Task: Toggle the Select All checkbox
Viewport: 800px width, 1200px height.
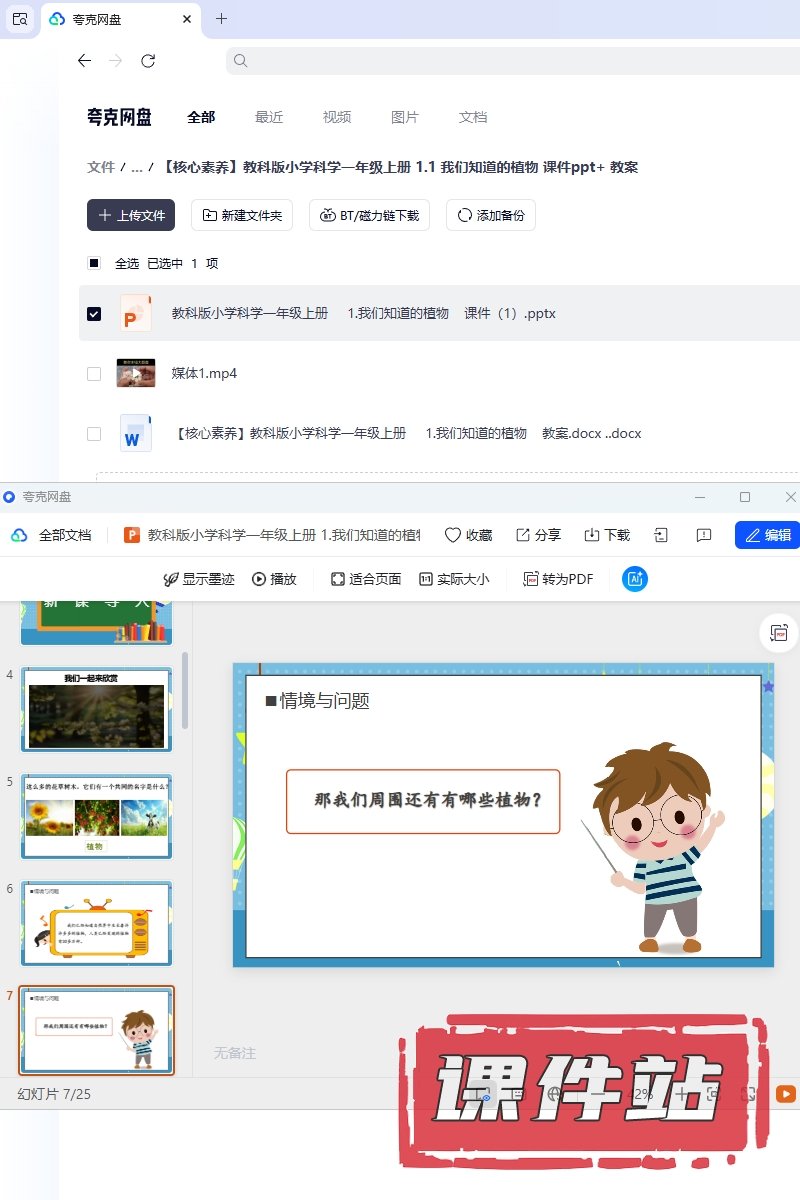Action: 94,264
